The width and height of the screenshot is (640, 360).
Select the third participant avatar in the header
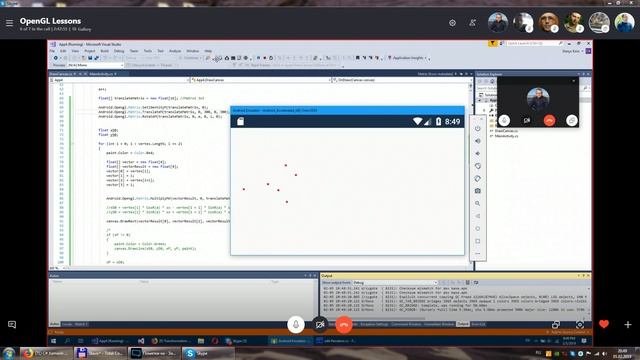click(549, 22)
